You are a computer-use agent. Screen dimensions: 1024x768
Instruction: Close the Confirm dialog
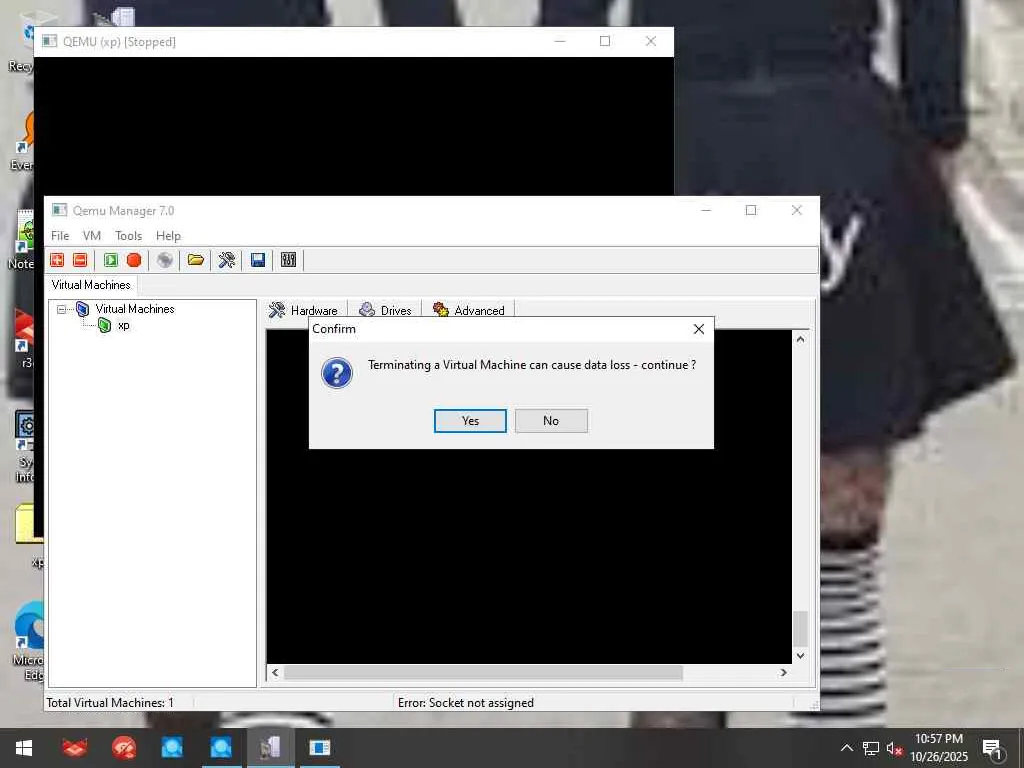(x=699, y=329)
